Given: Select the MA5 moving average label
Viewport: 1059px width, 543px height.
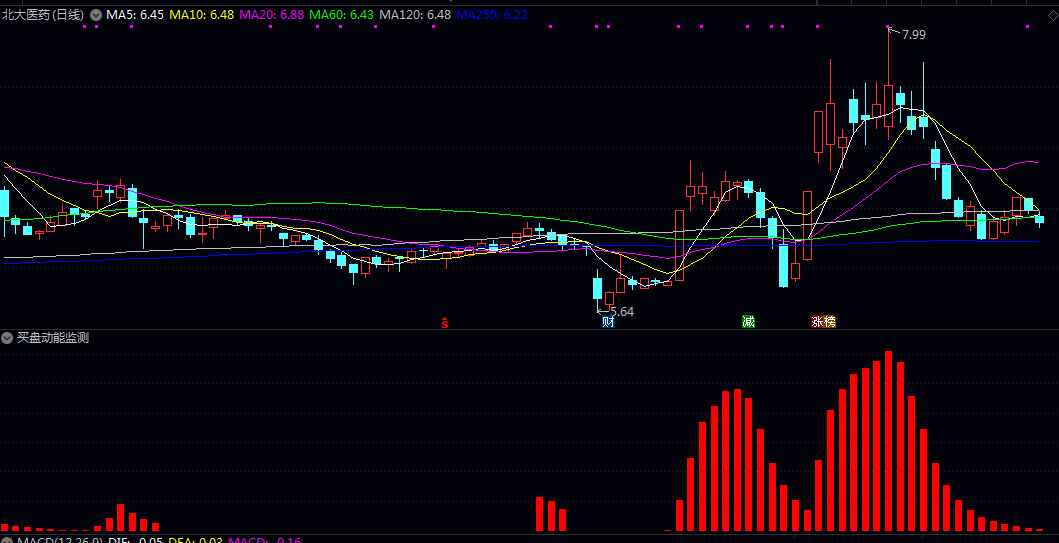Looking at the screenshot, I should click(135, 15).
